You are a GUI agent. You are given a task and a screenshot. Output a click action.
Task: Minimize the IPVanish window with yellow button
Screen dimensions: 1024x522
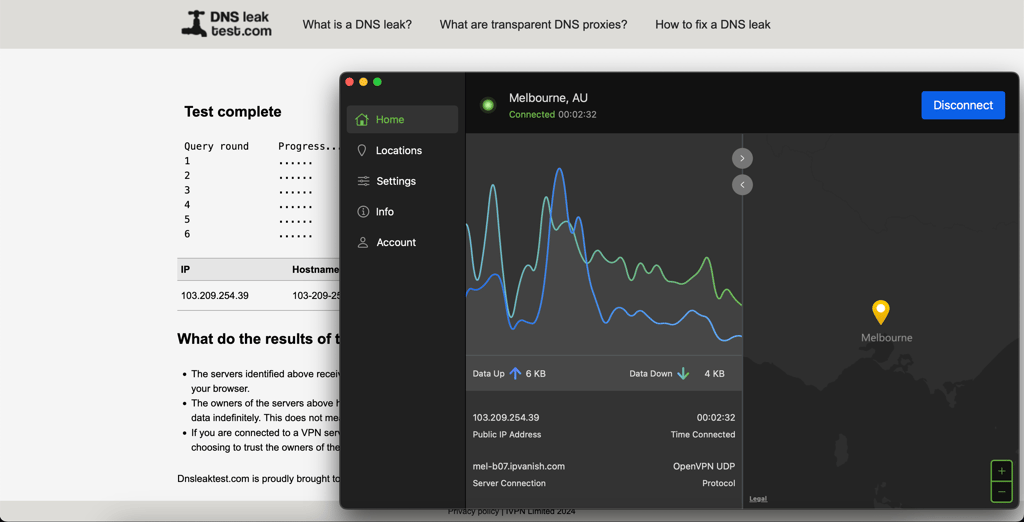point(363,82)
